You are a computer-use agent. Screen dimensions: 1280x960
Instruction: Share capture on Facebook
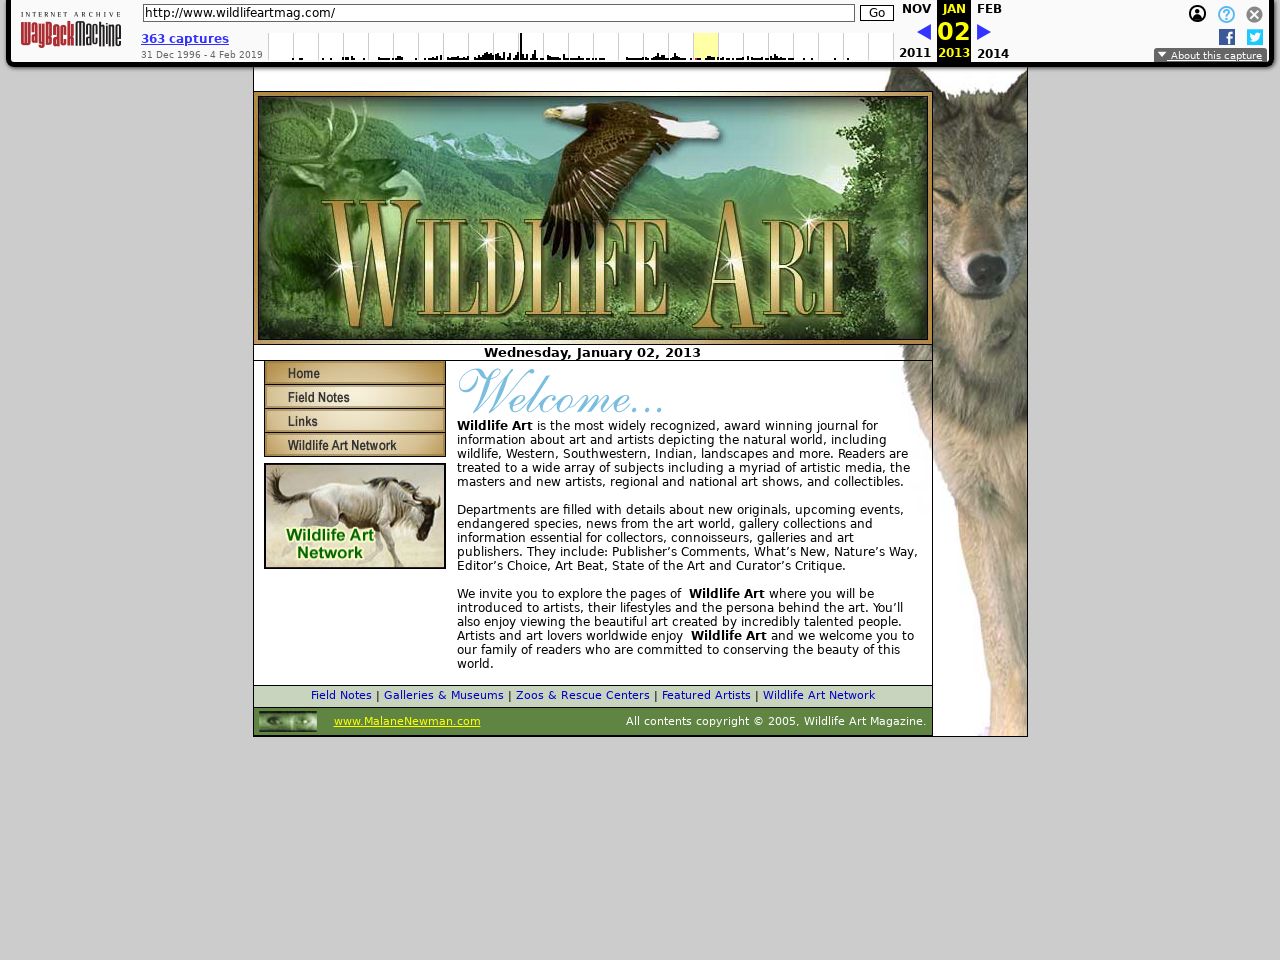click(1226, 37)
